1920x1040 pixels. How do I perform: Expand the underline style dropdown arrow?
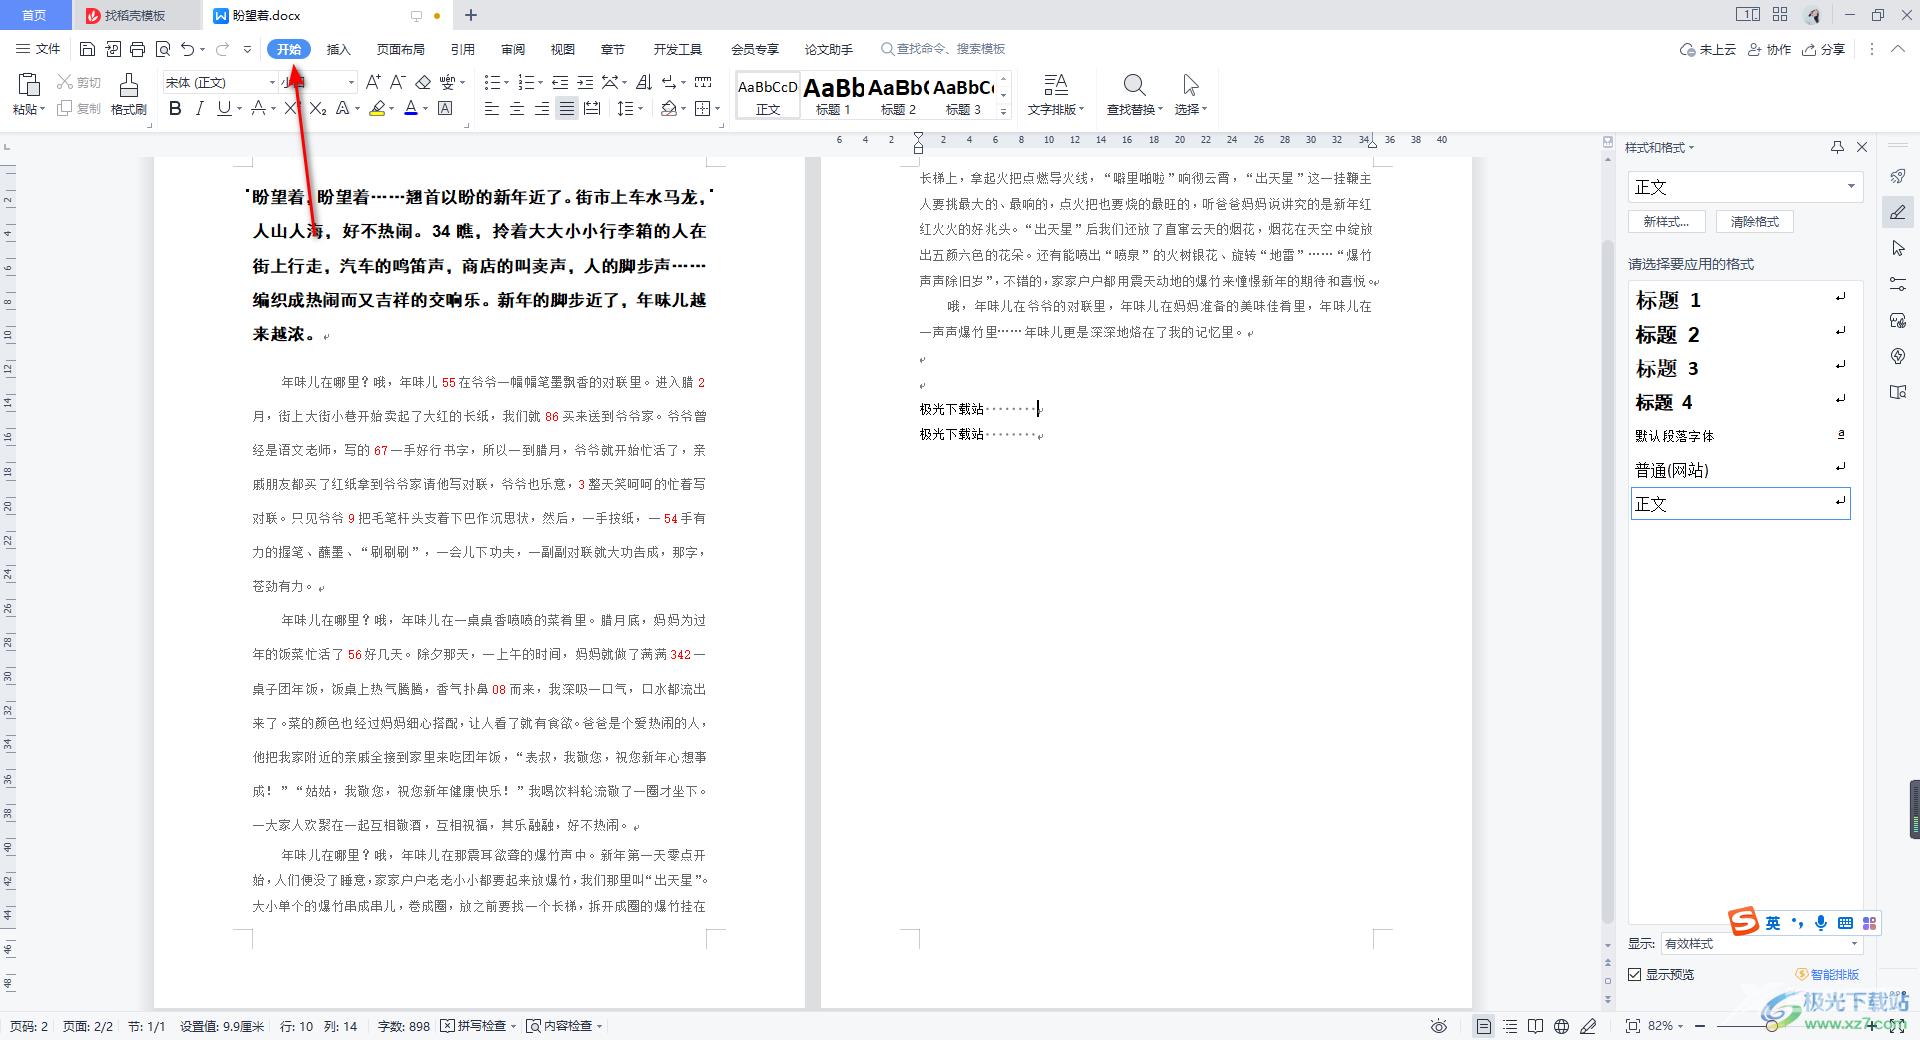coord(239,108)
